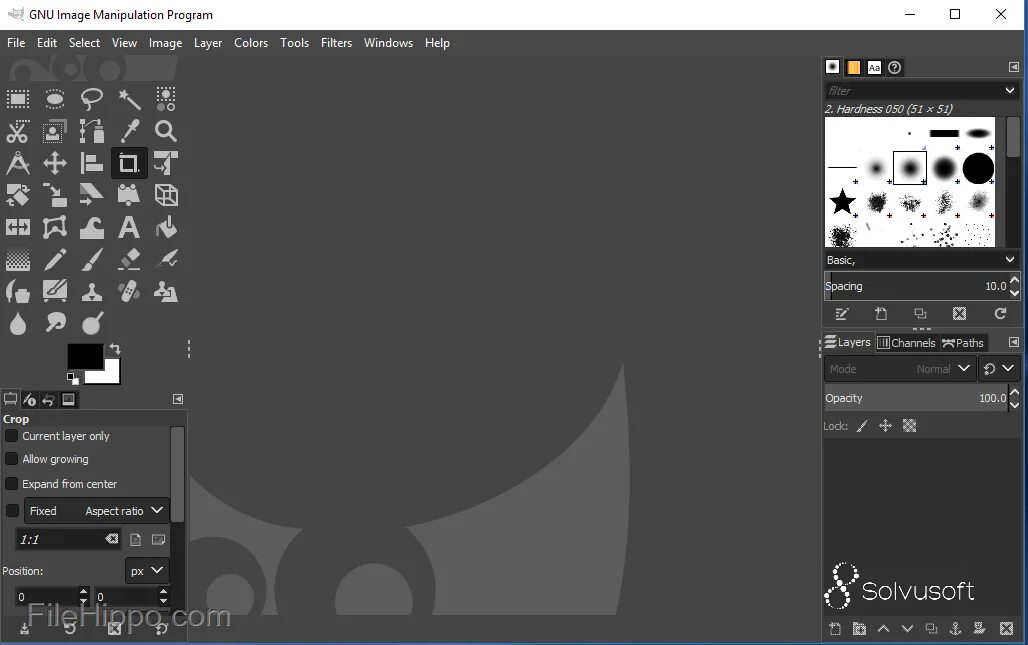The height and width of the screenshot is (645, 1028).
Task: Open the Layers dock tab menu
Action: click(1014, 342)
